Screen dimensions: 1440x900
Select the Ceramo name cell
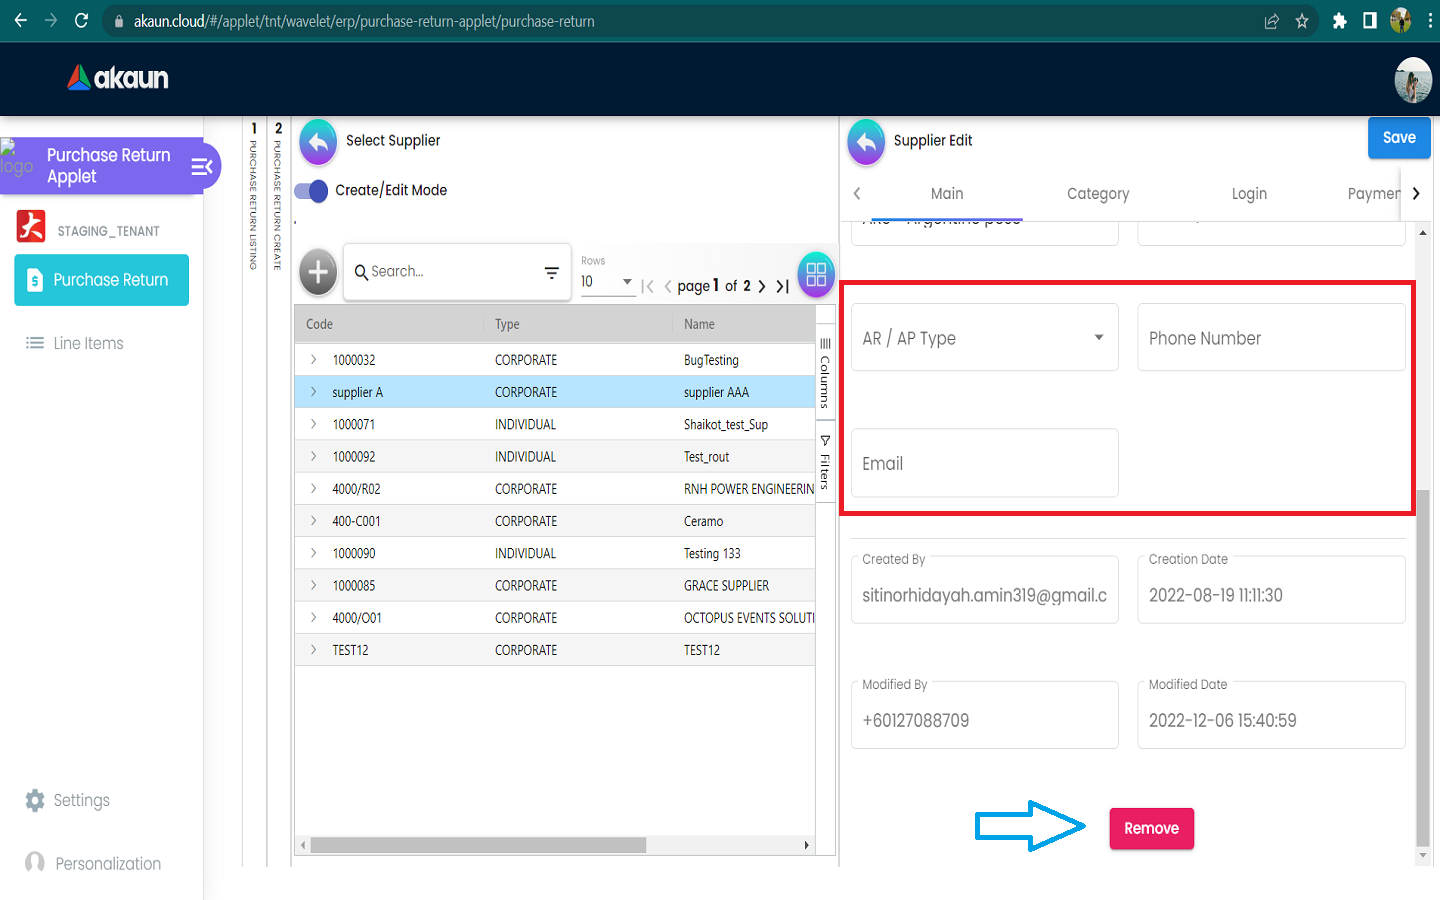(703, 521)
